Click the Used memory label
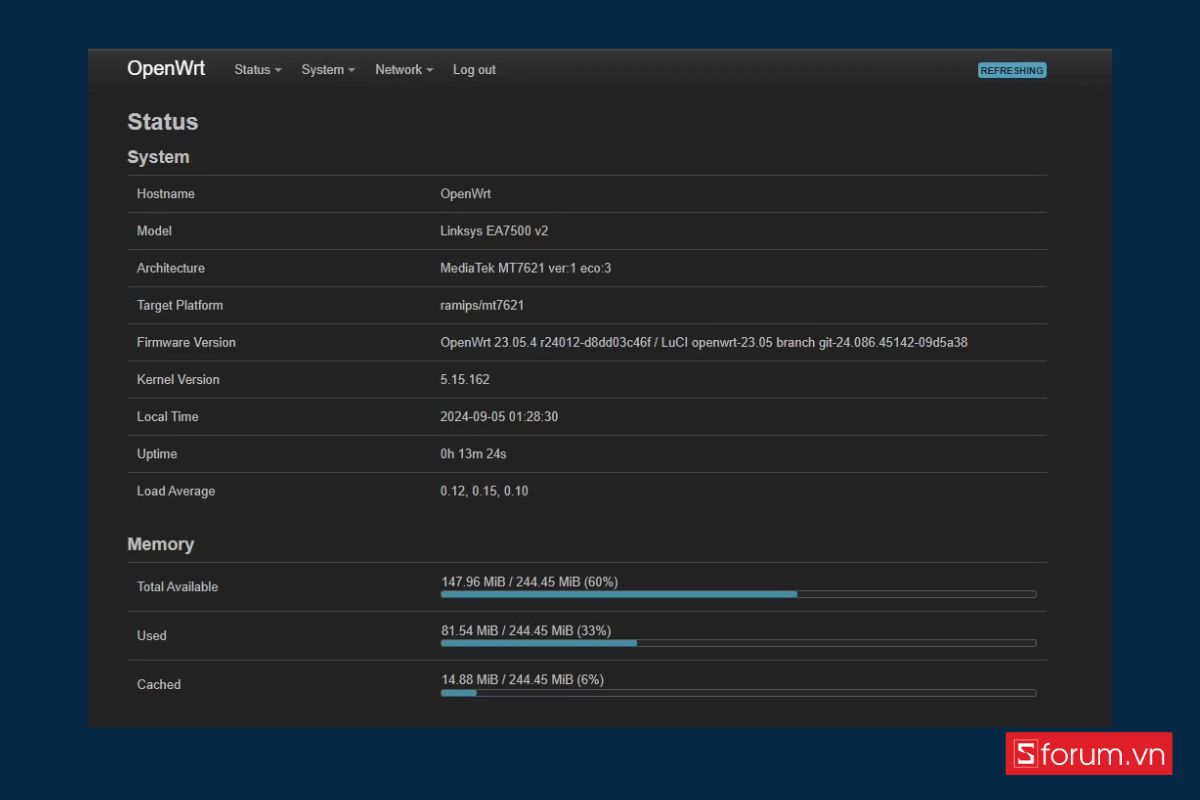The image size is (1200, 800). click(152, 636)
